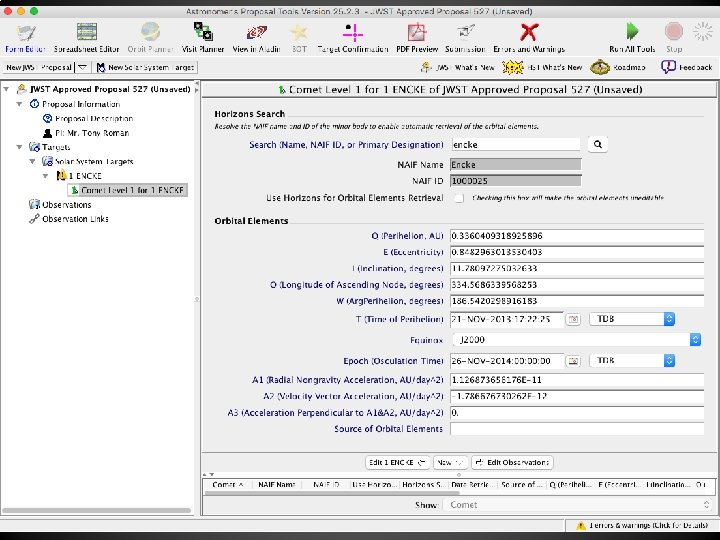
Task: Open time scale dropdown for Time of Perihelion
Action: 632,319
